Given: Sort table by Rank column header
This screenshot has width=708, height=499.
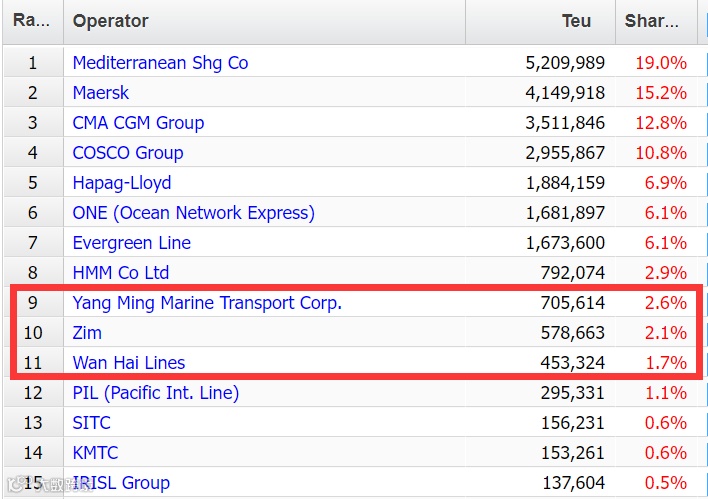Looking at the screenshot, I should (x=32, y=21).
